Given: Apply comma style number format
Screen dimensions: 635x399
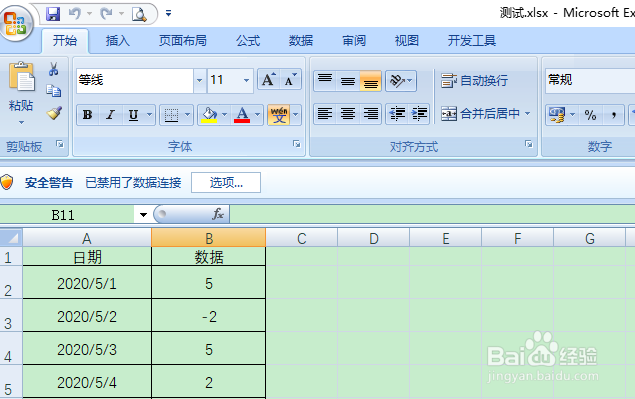Looking at the screenshot, I should point(614,115).
